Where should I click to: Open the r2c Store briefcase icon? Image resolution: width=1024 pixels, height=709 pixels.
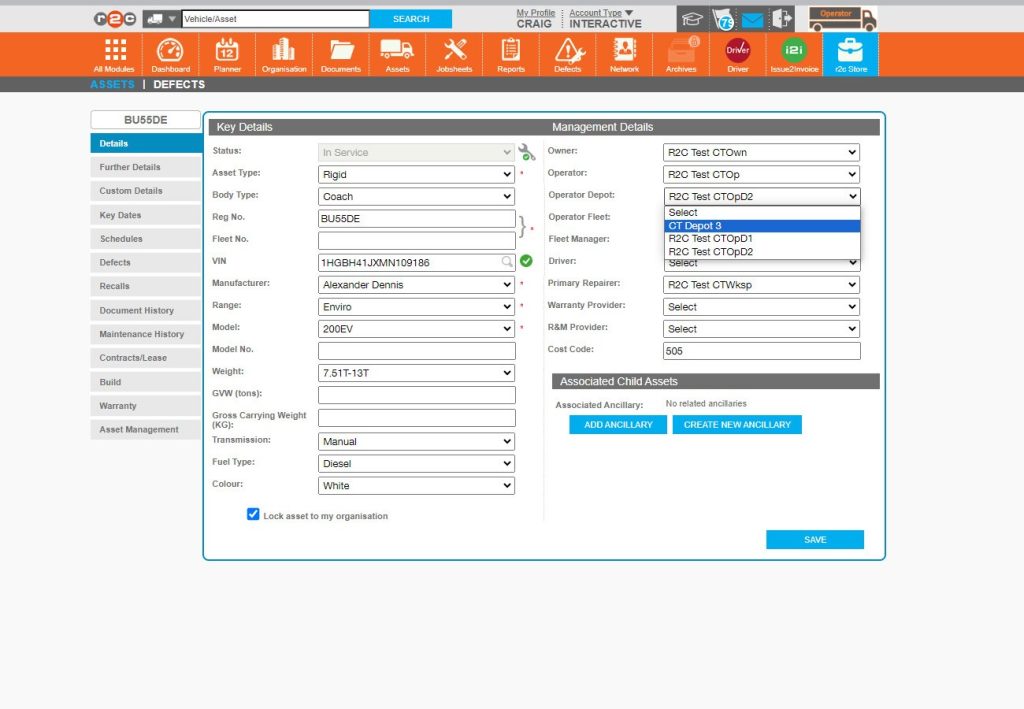851,52
